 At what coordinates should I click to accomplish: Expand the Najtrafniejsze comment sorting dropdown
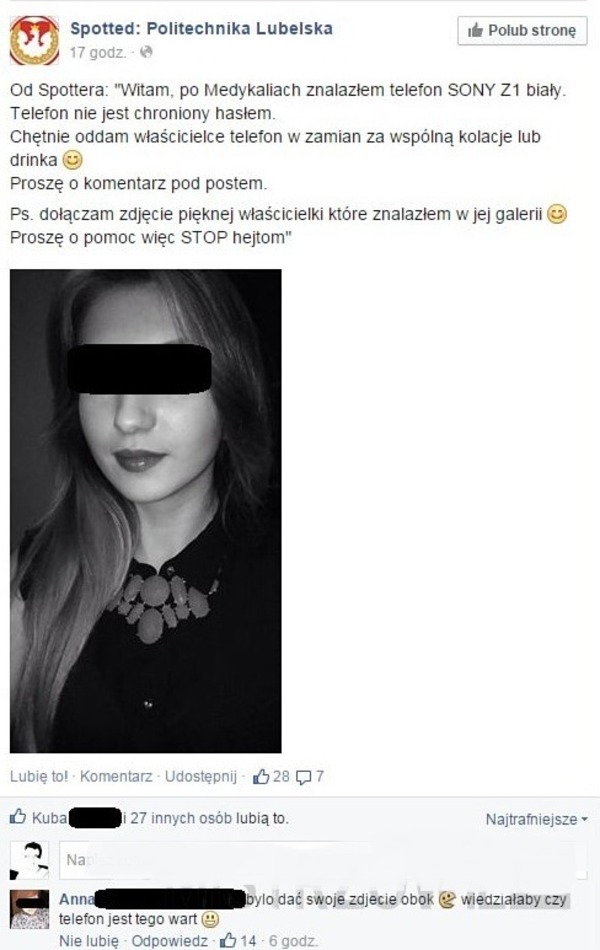(x=537, y=819)
